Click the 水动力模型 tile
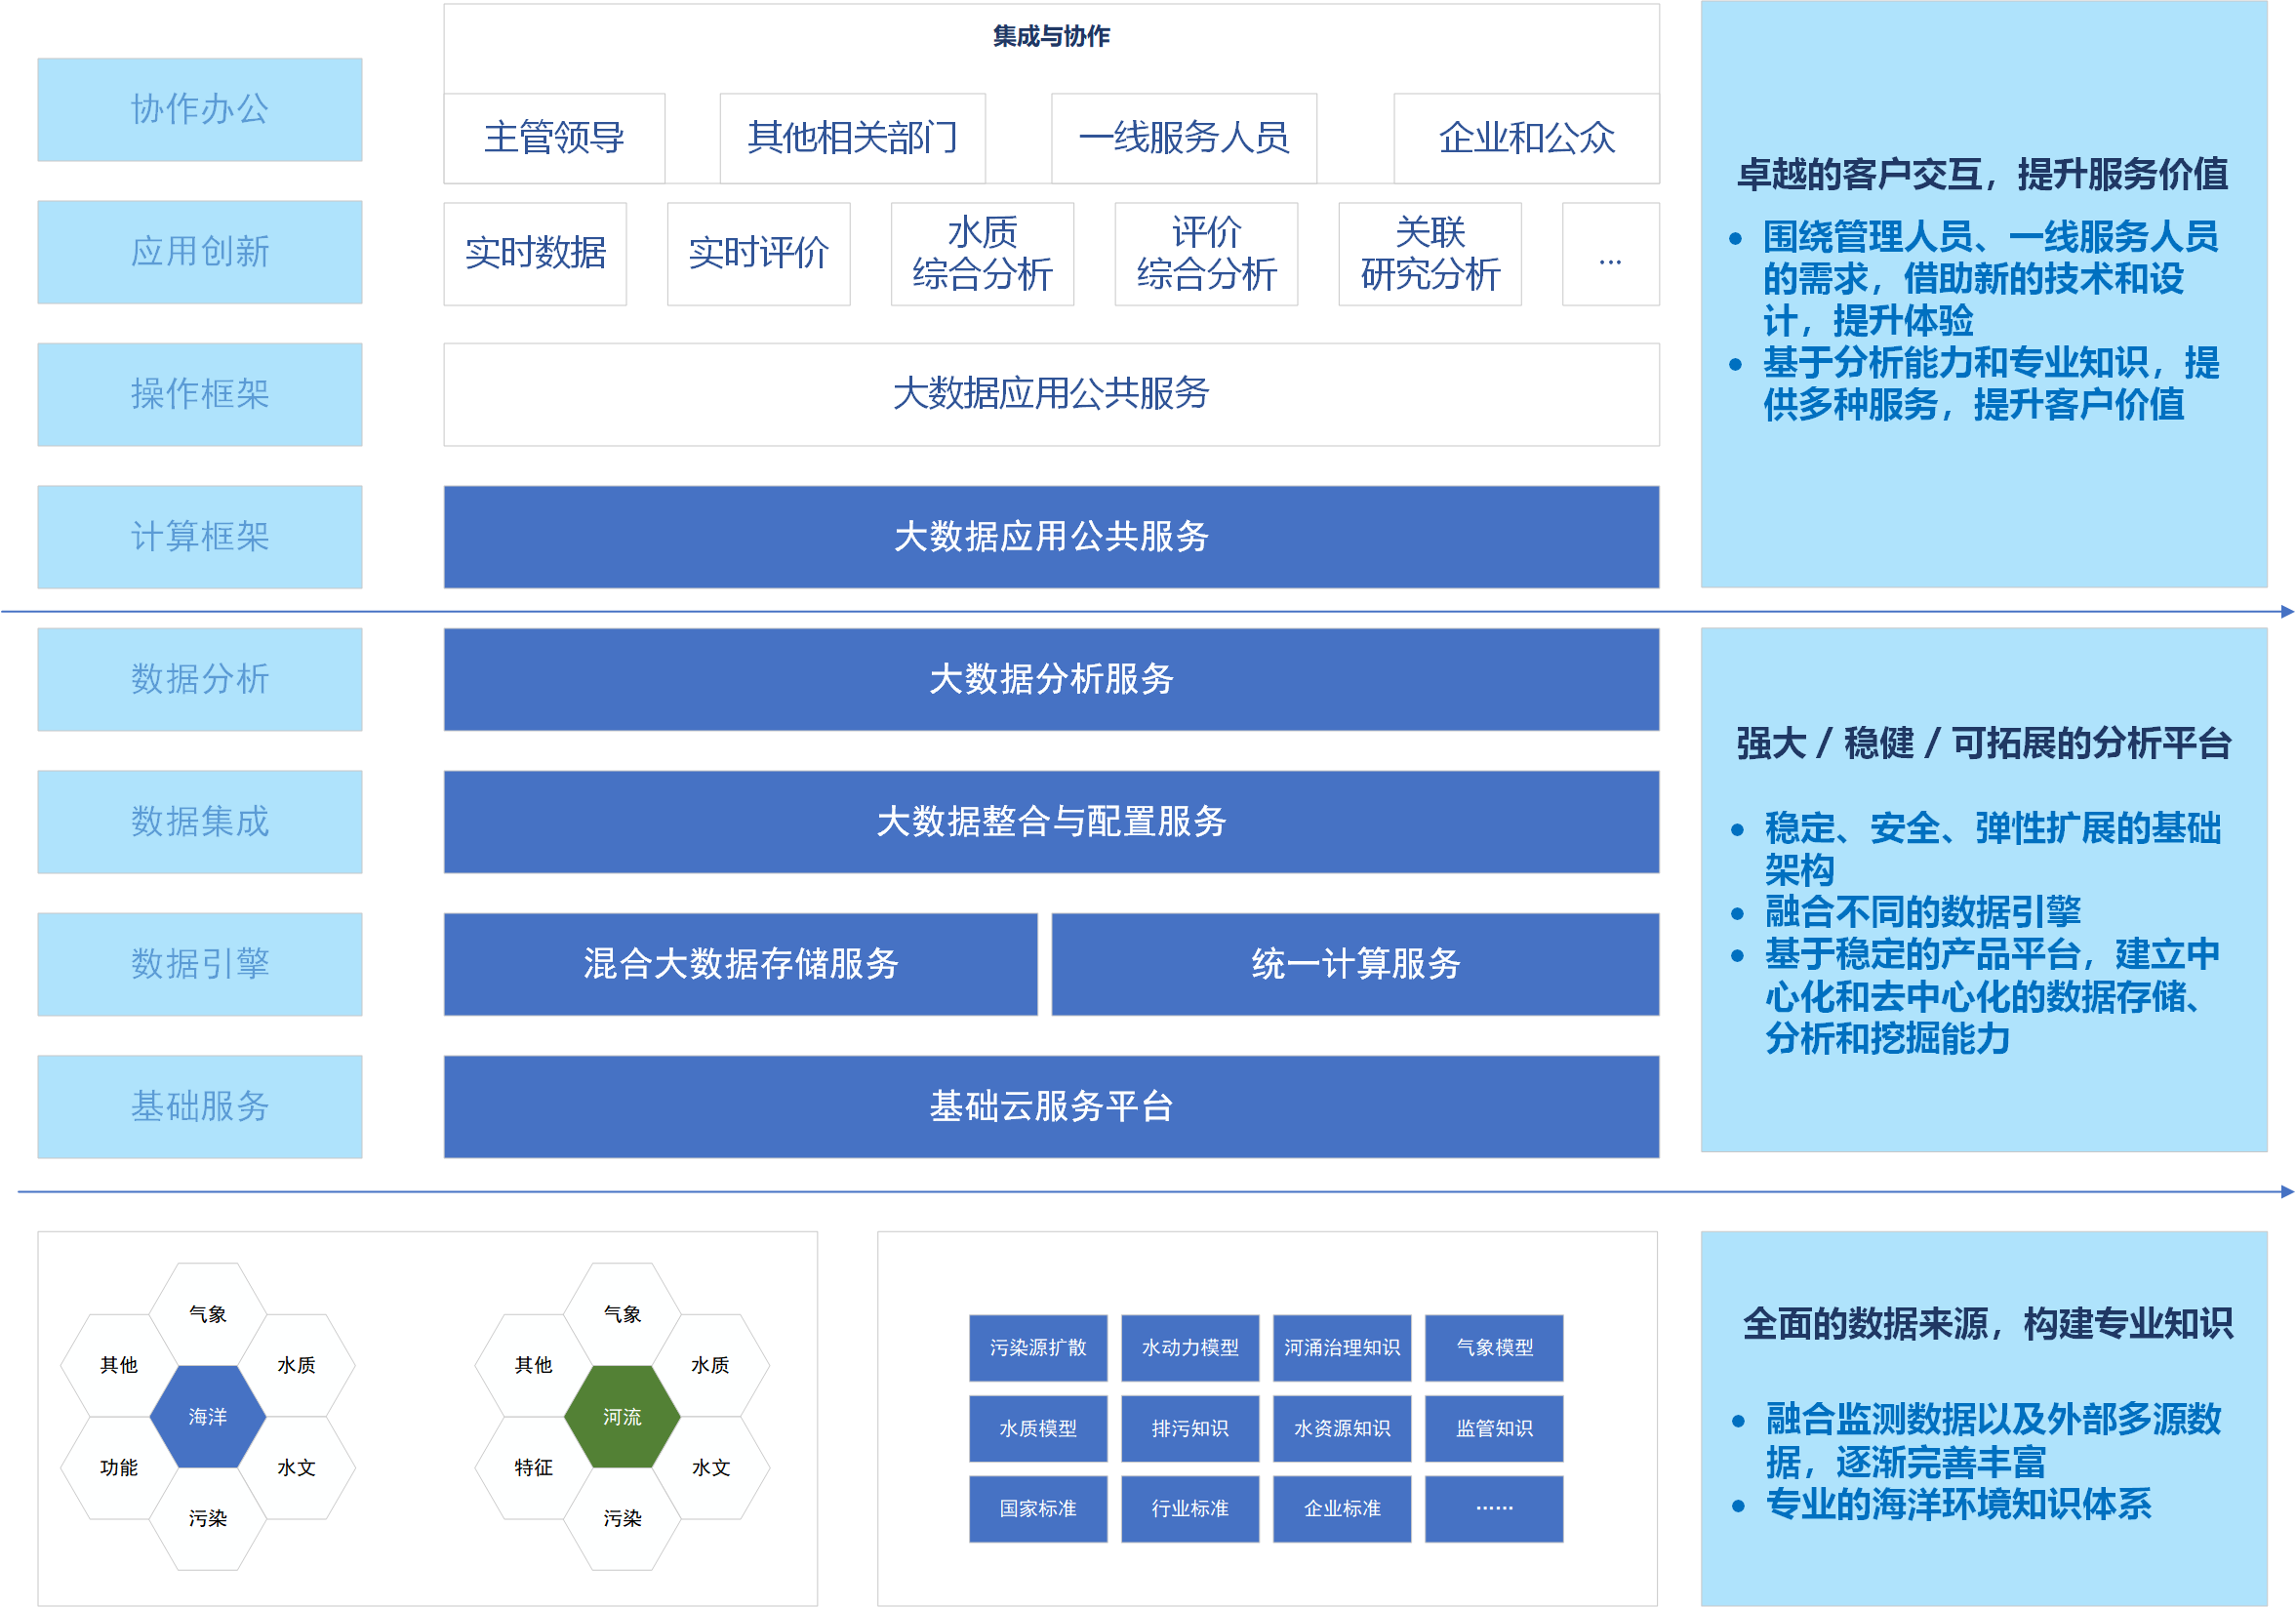 pyautogui.click(x=1189, y=1347)
